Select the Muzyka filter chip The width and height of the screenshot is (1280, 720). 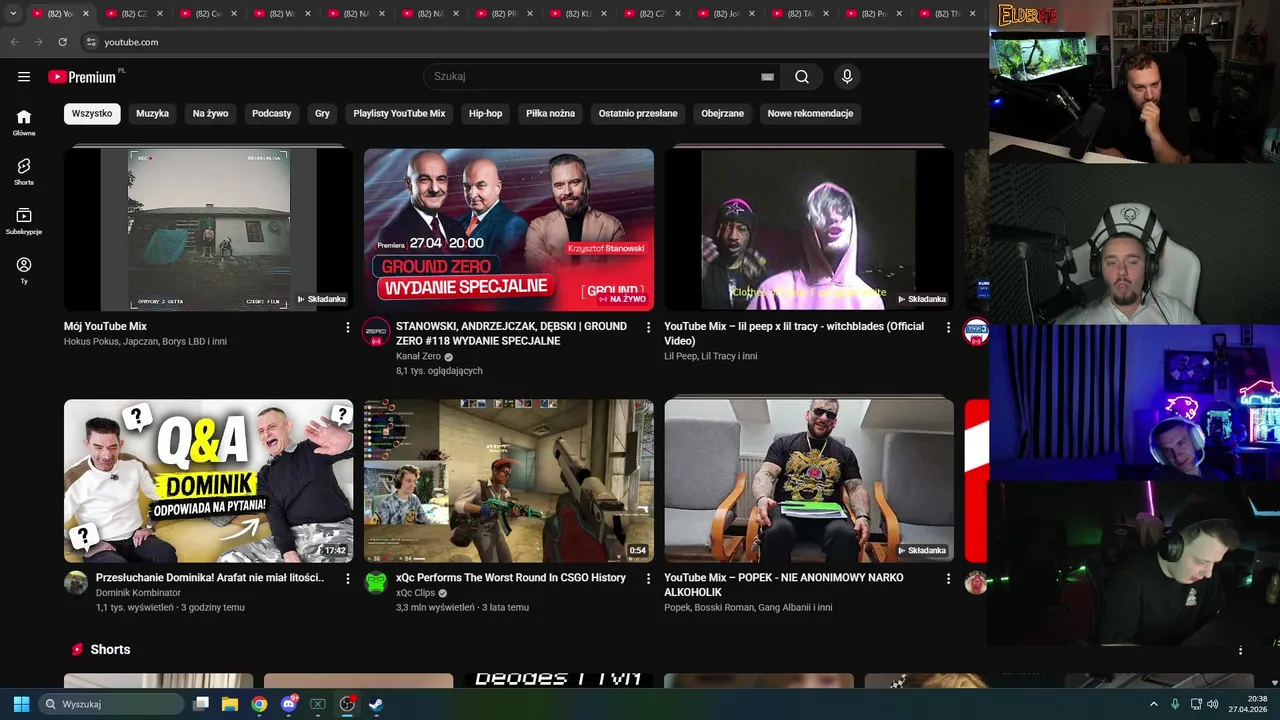point(152,113)
